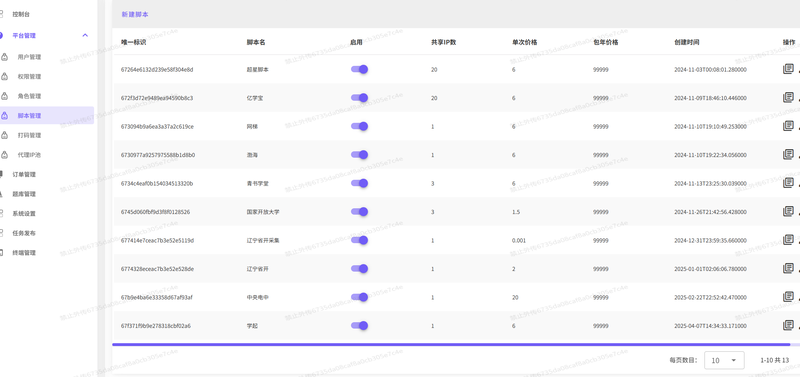Screen dimensions: 800x377
Task: Click the purple horizontal table scrollbar
Action: tap(451, 344)
